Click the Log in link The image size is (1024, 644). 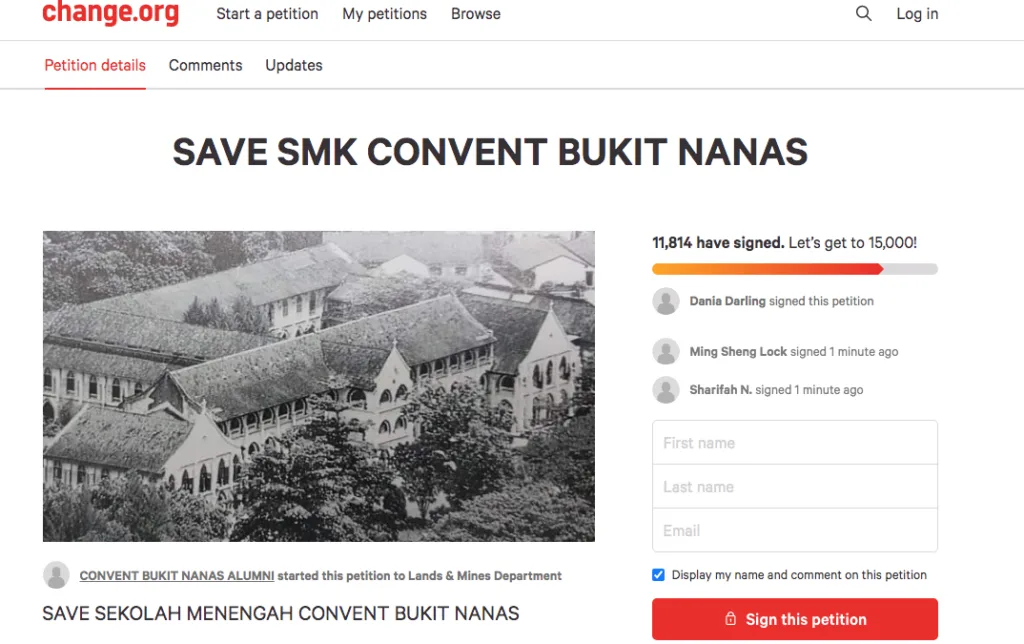pyautogui.click(x=917, y=14)
